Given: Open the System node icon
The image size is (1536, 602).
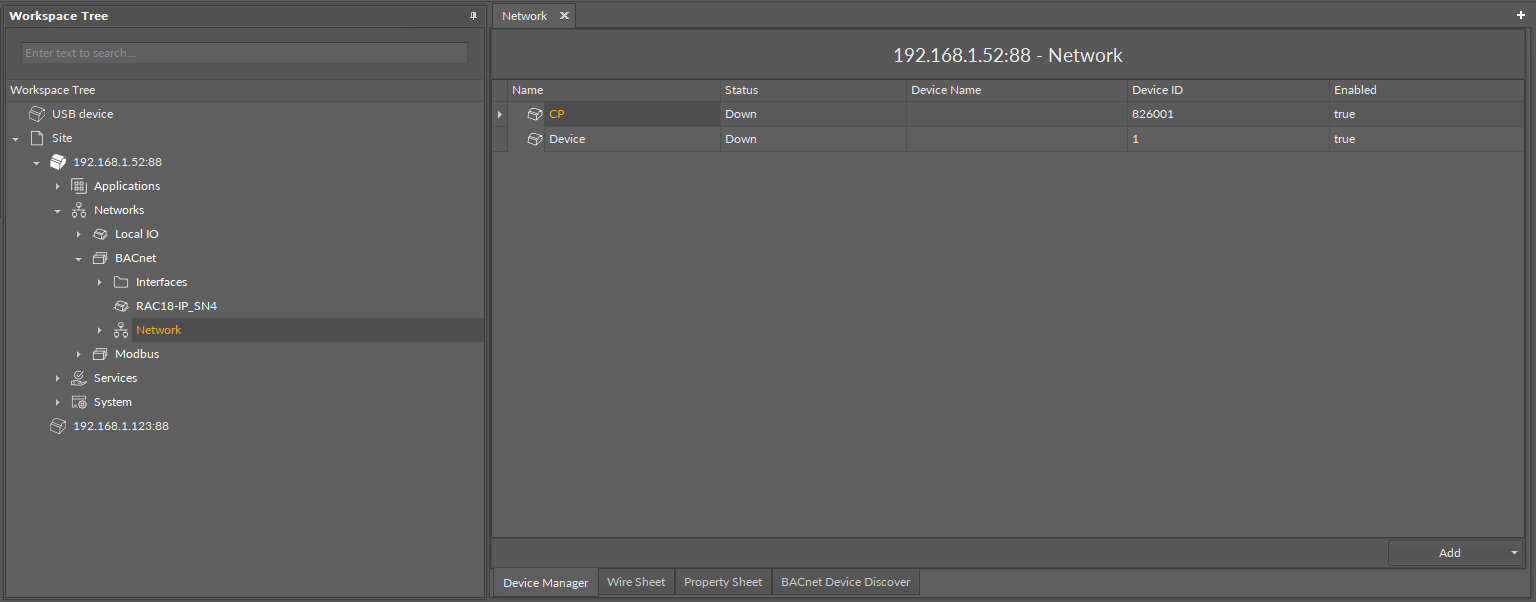Looking at the screenshot, I should click(78, 401).
